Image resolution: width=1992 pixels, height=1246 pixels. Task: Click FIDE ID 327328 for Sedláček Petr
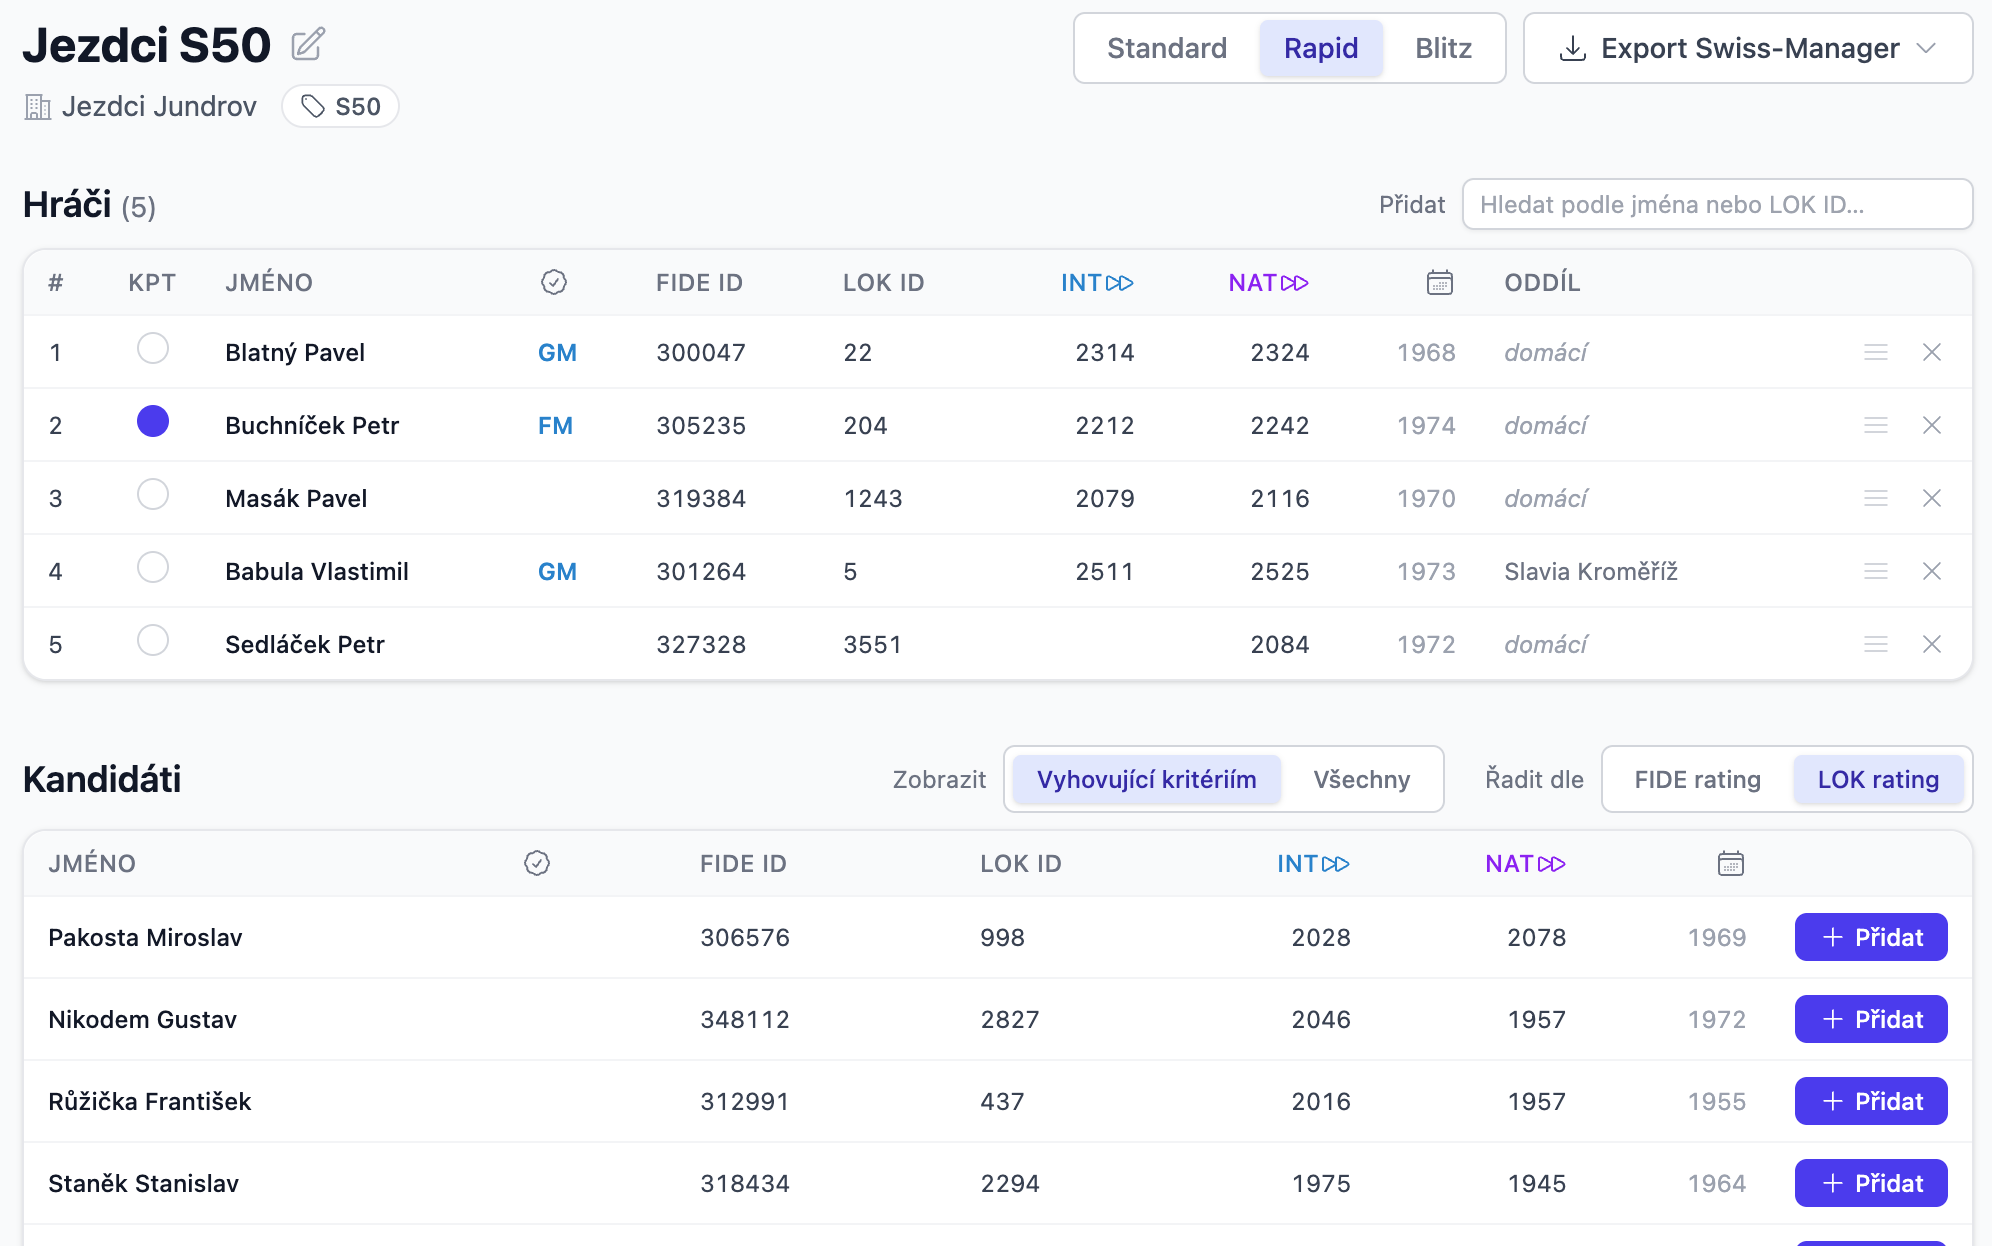pyautogui.click(x=701, y=645)
